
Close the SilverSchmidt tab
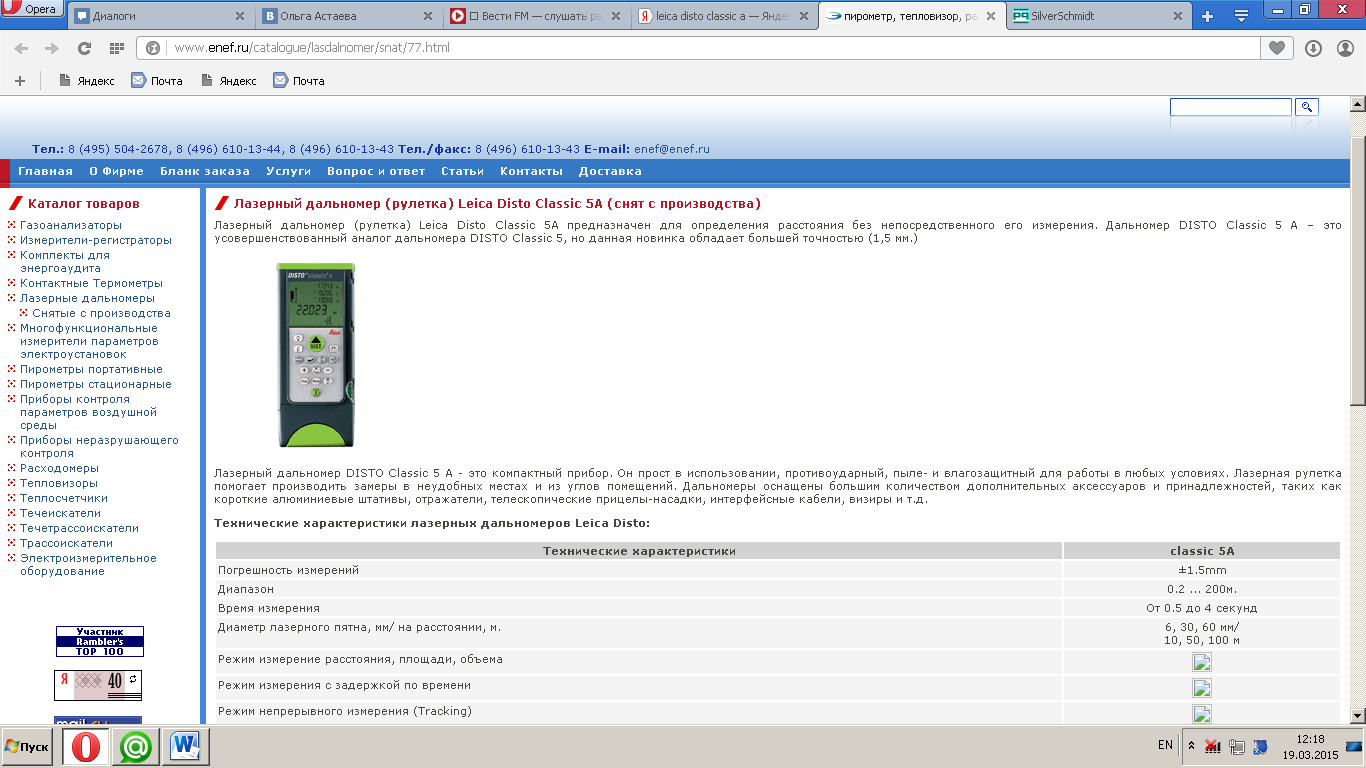click(x=1178, y=16)
